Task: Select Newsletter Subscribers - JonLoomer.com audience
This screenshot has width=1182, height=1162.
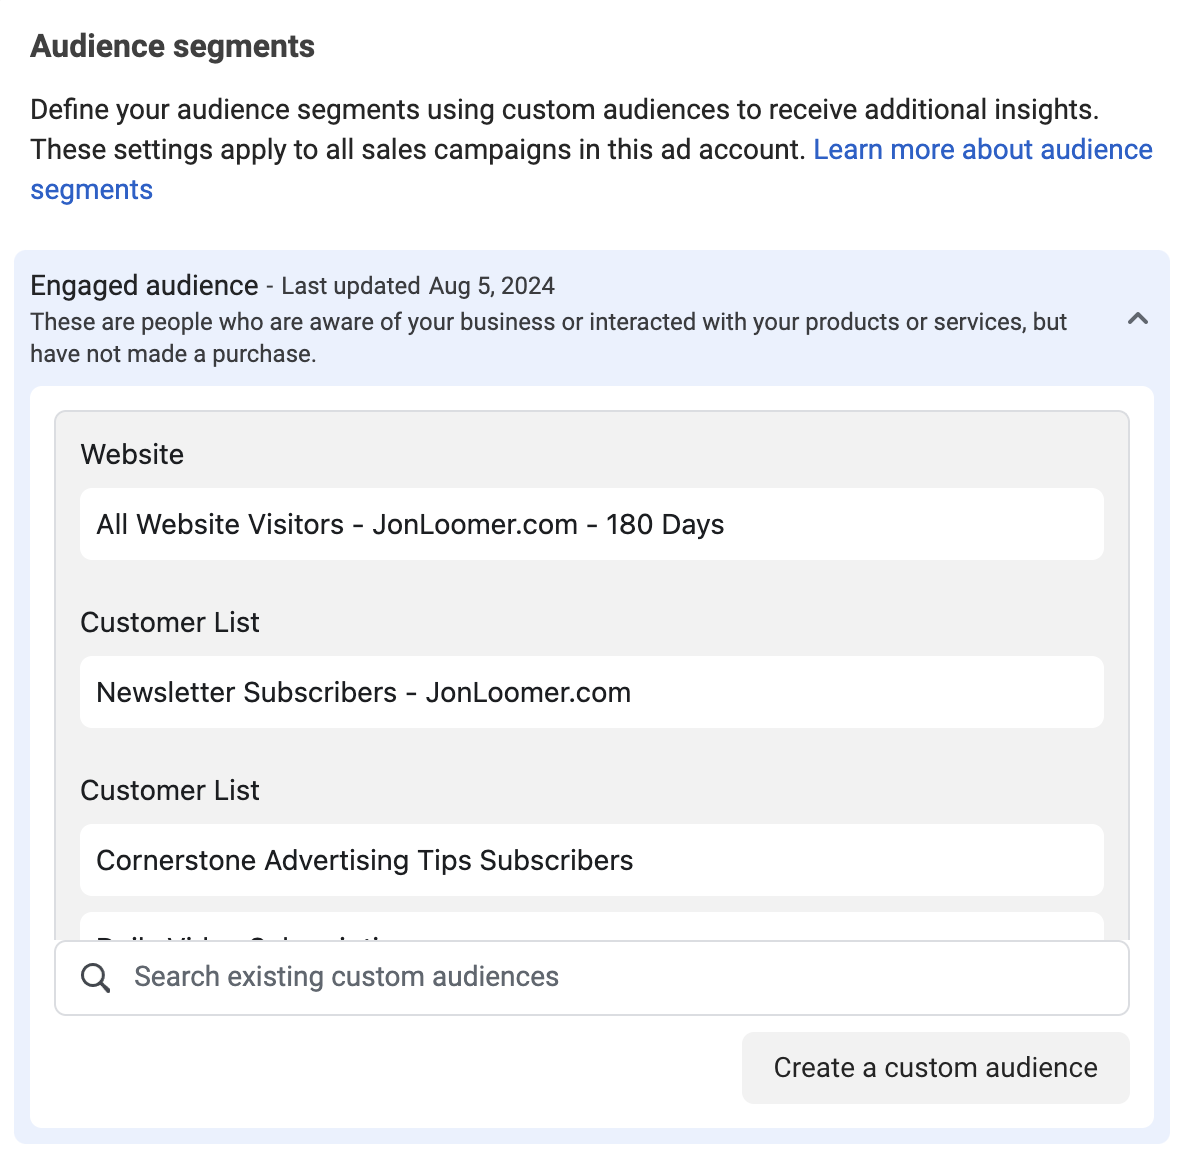Action: tap(592, 692)
